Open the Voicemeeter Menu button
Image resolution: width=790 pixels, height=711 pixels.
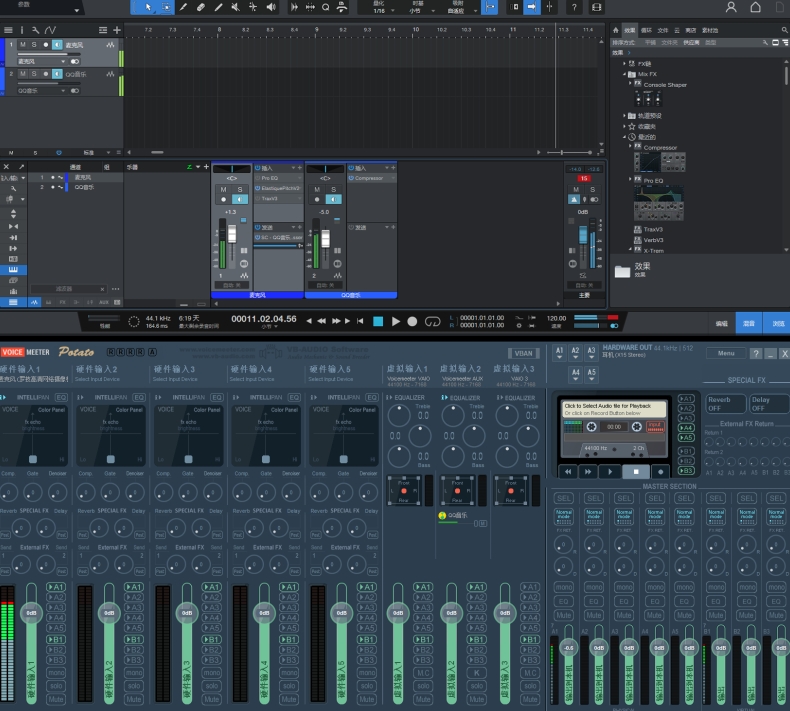725,353
